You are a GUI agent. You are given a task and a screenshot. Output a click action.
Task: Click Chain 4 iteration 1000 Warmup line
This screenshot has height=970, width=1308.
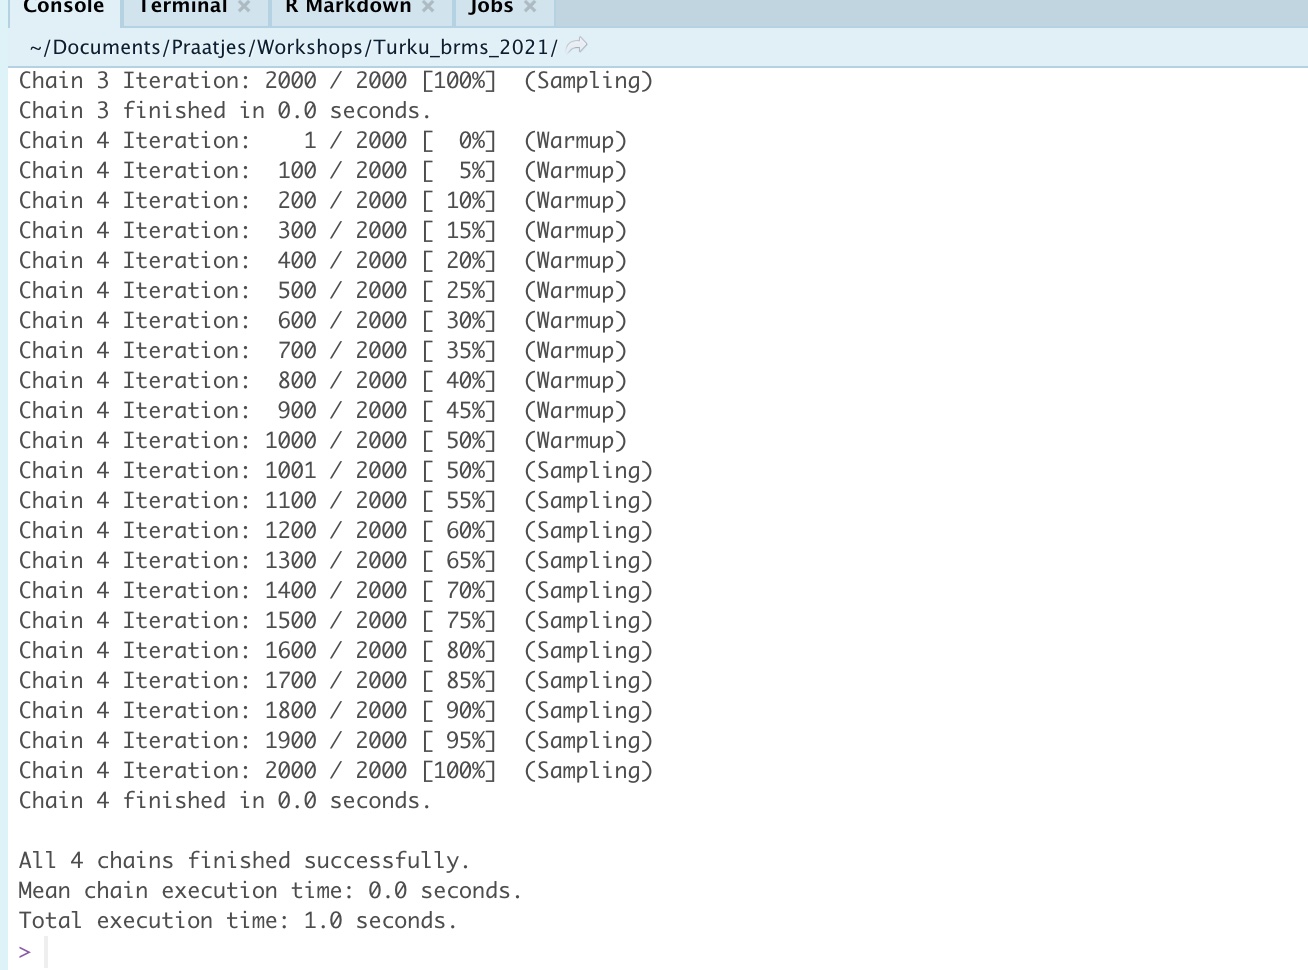tap(322, 441)
